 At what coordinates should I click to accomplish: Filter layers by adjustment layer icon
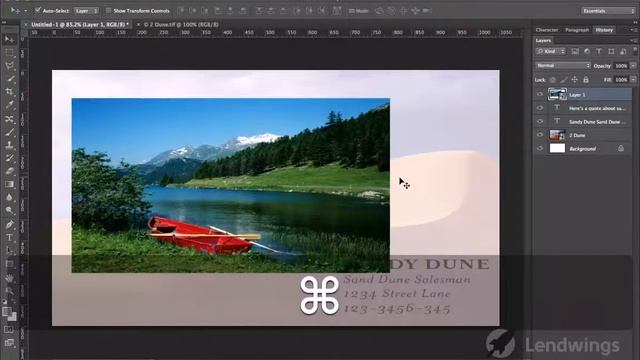pyautogui.click(x=587, y=51)
